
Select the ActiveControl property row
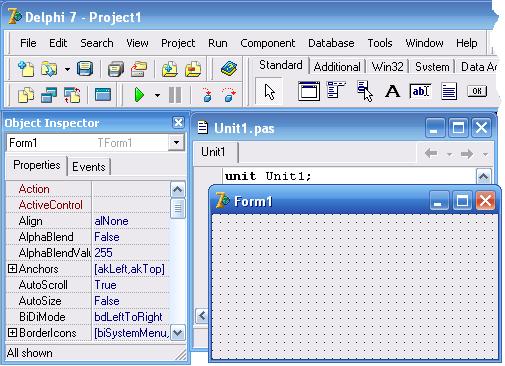pos(88,205)
